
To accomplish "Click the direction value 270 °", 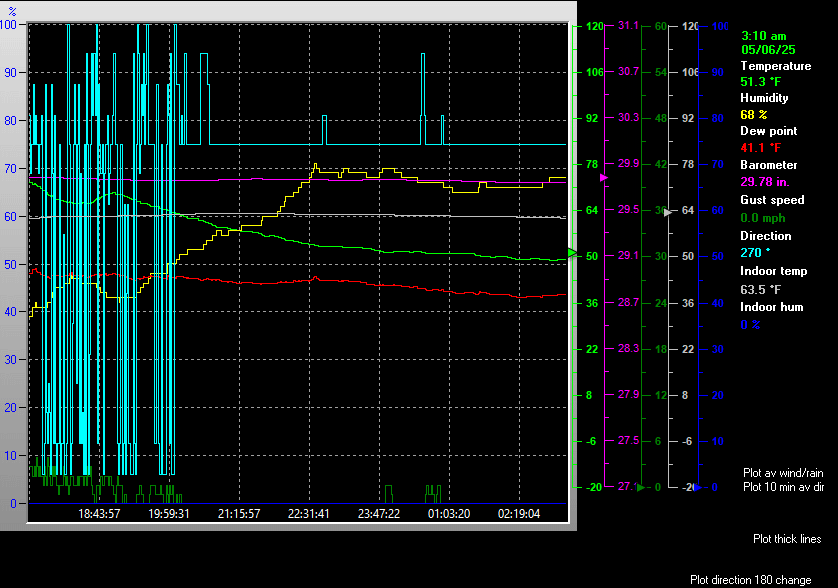I will pos(755,252).
